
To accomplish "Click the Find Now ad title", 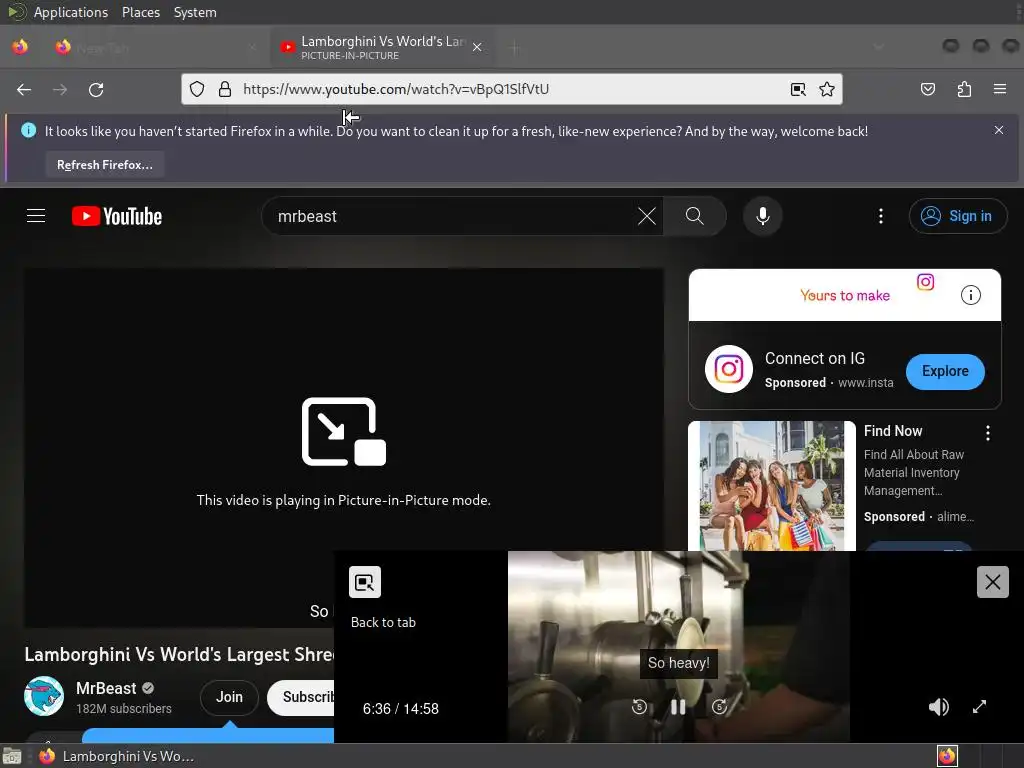I will click(893, 431).
